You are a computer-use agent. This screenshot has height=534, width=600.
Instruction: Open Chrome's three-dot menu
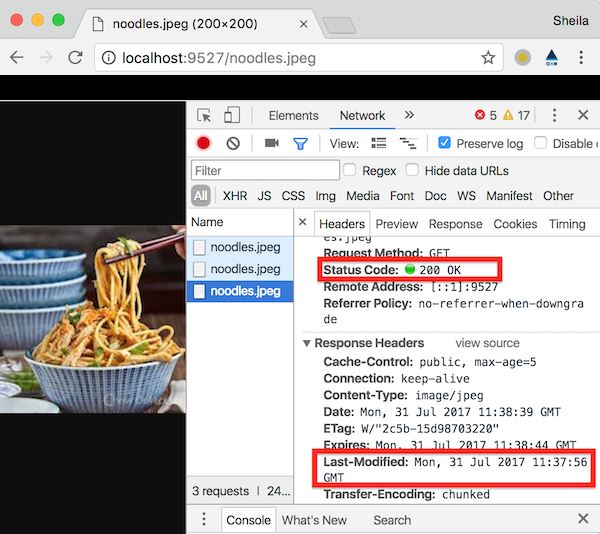(x=581, y=58)
